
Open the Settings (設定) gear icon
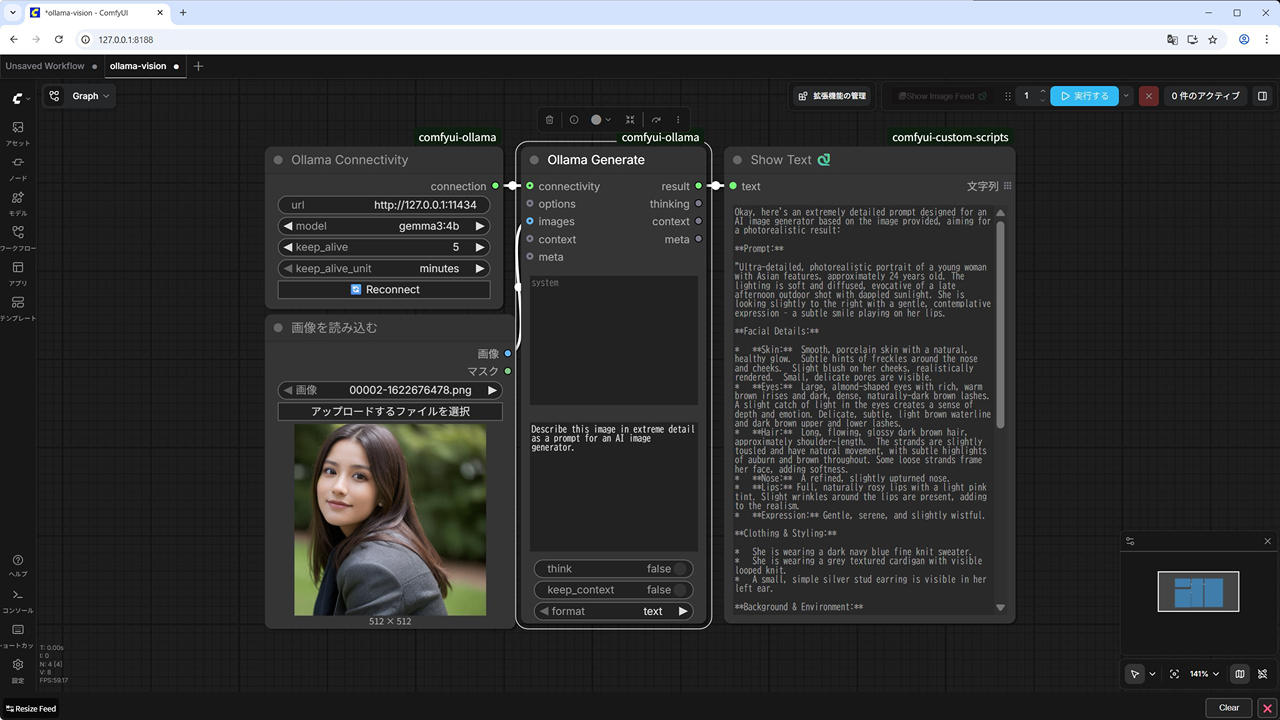18,669
